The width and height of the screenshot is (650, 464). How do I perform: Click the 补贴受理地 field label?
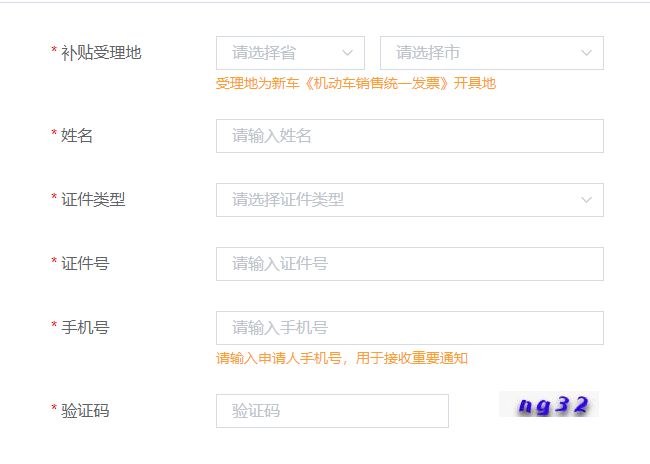[101, 53]
